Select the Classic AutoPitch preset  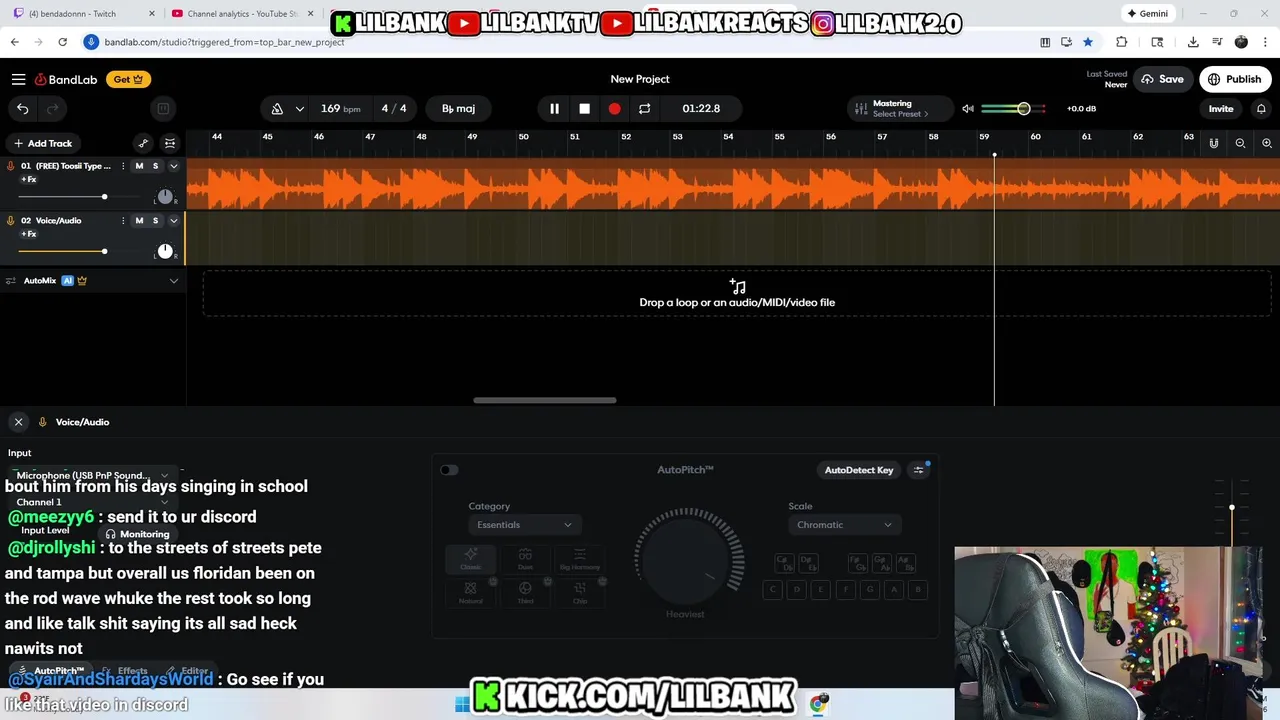[470, 559]
